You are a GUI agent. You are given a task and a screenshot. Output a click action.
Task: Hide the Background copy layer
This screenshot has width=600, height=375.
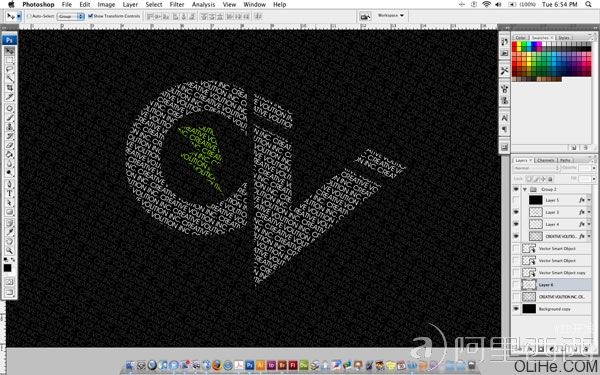point(516,308)
